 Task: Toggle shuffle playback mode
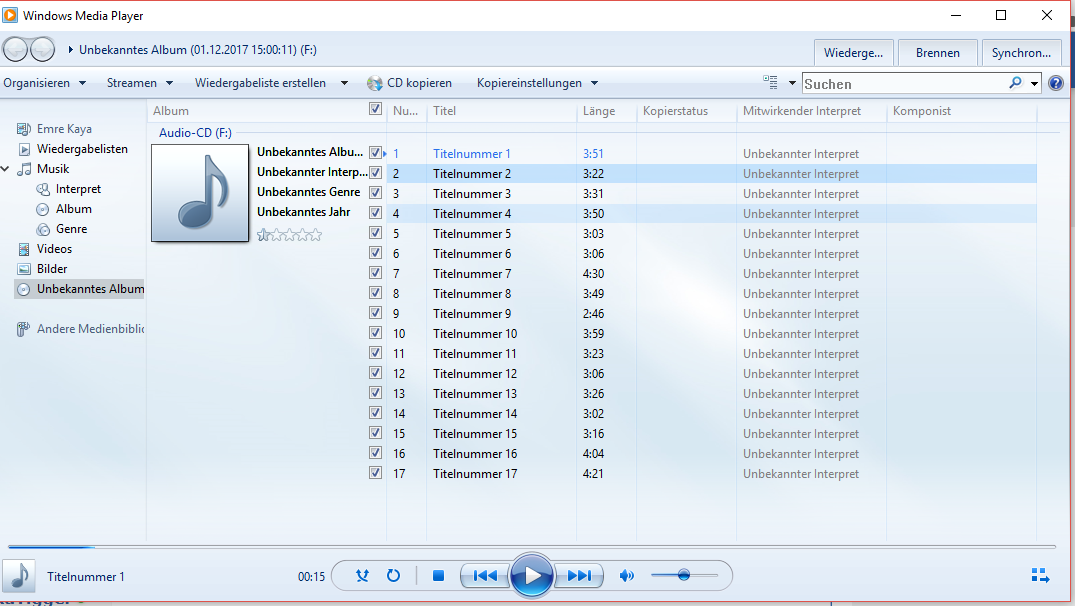[x=363, y=576]
